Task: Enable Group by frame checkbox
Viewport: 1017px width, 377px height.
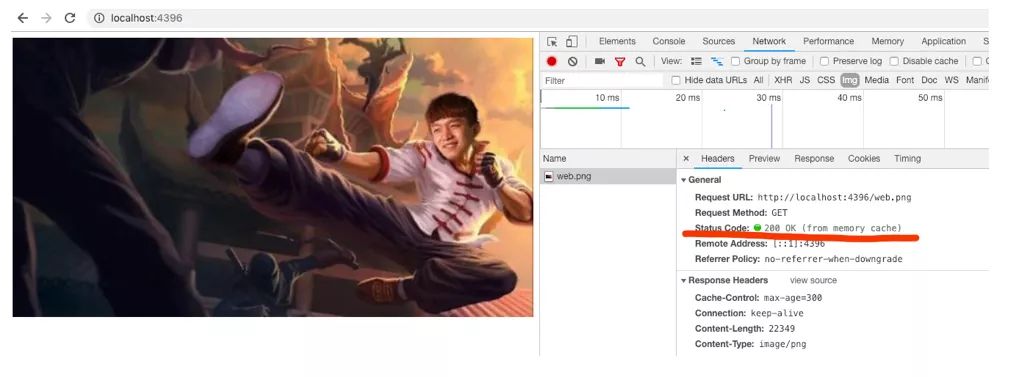Action: click(x=735, y=61)
